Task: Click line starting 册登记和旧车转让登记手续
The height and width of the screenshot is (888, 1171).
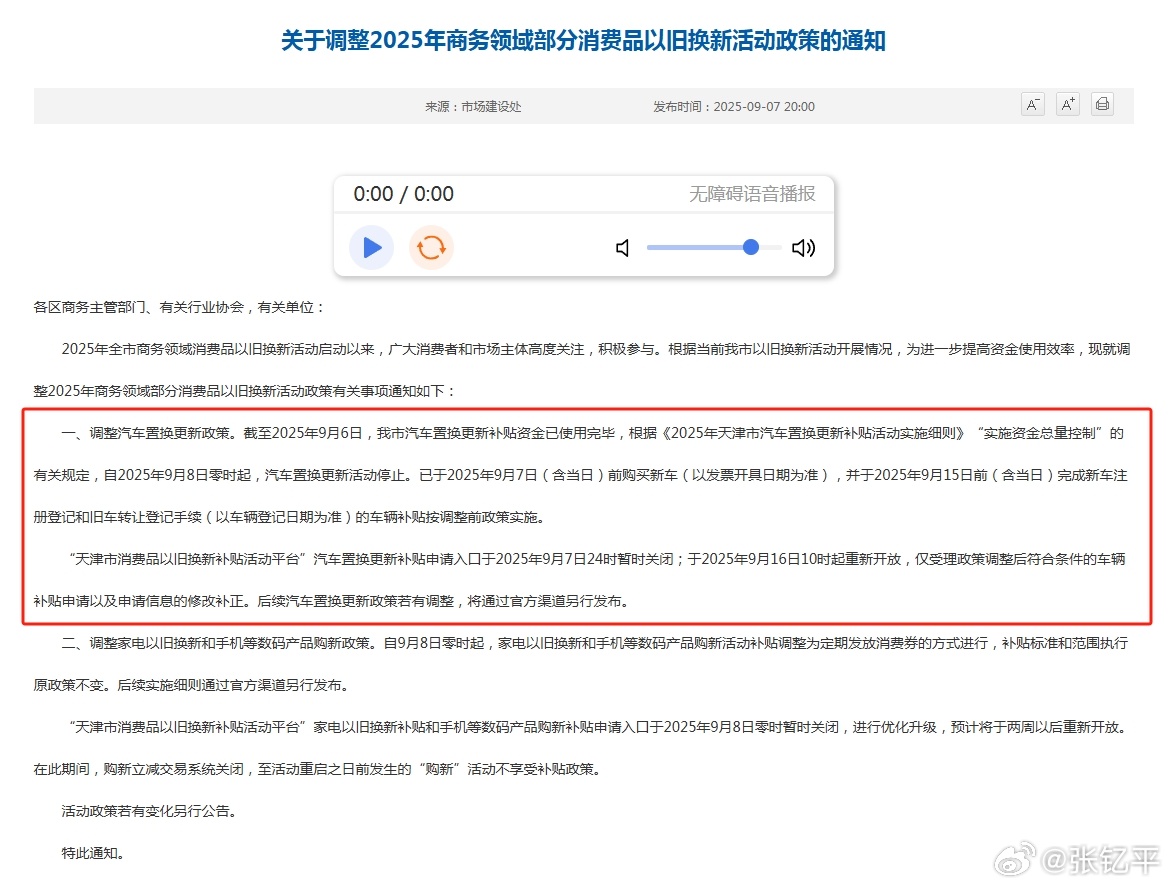Action: pyautogui.click(x=290, y=517)
